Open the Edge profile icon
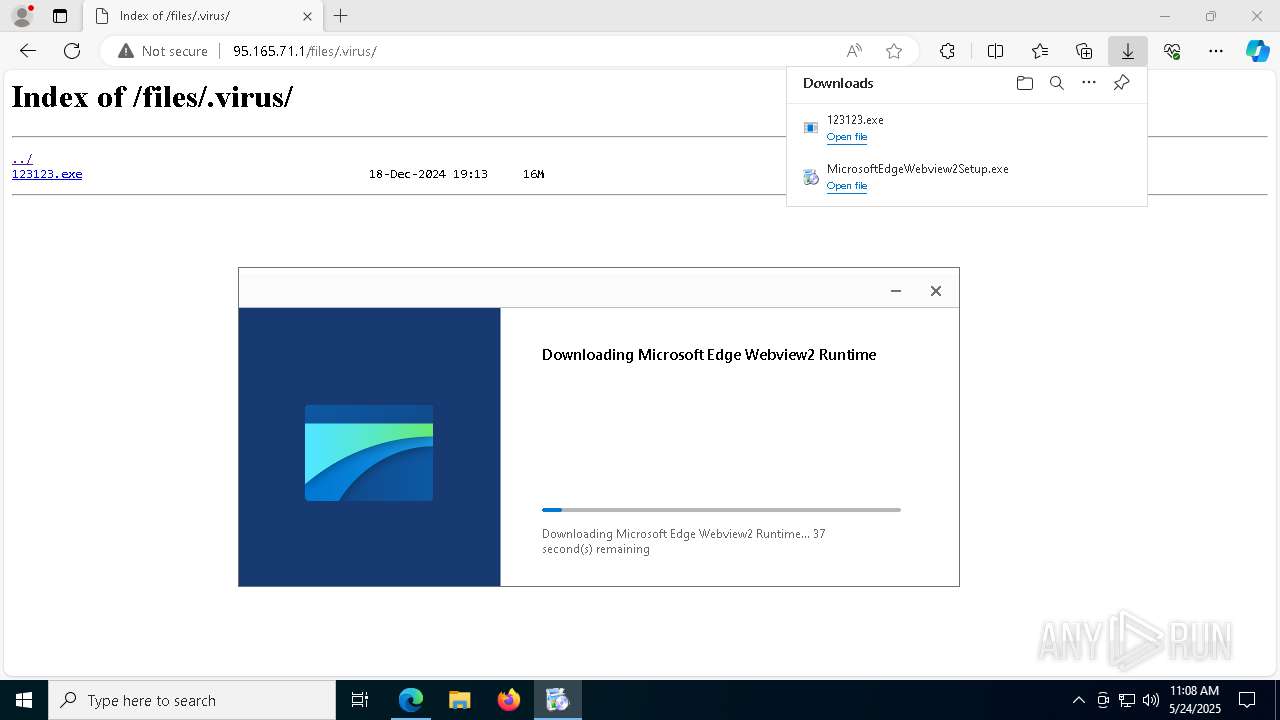 click(x=21, y=16)
